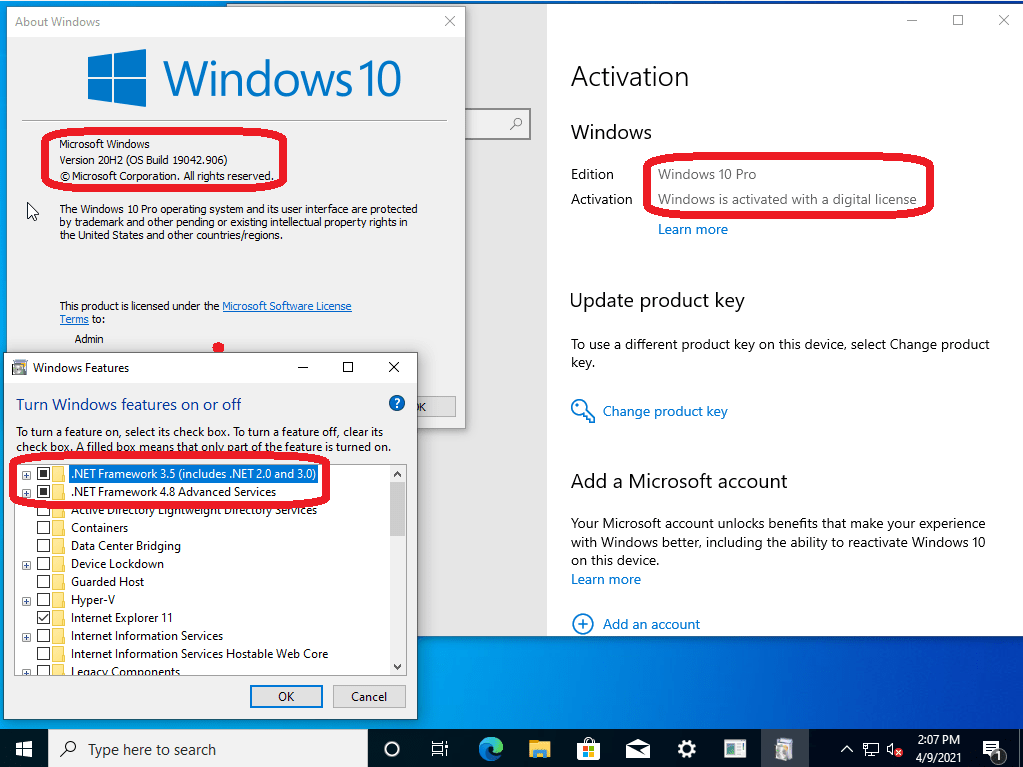
Task: Minimize the Windows Features window
Action: coord(303,367)
